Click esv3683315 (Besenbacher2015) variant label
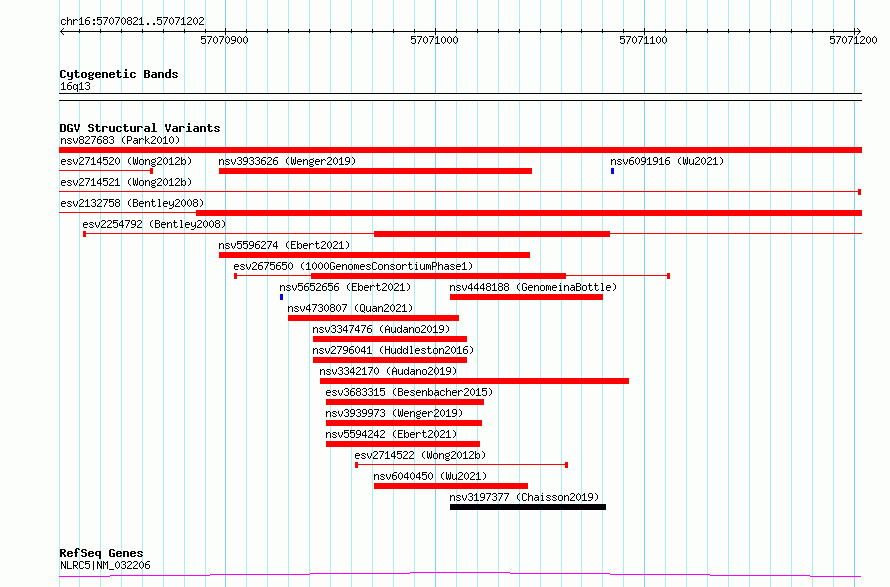The image size is (890, 587). (x=409, y=392)
